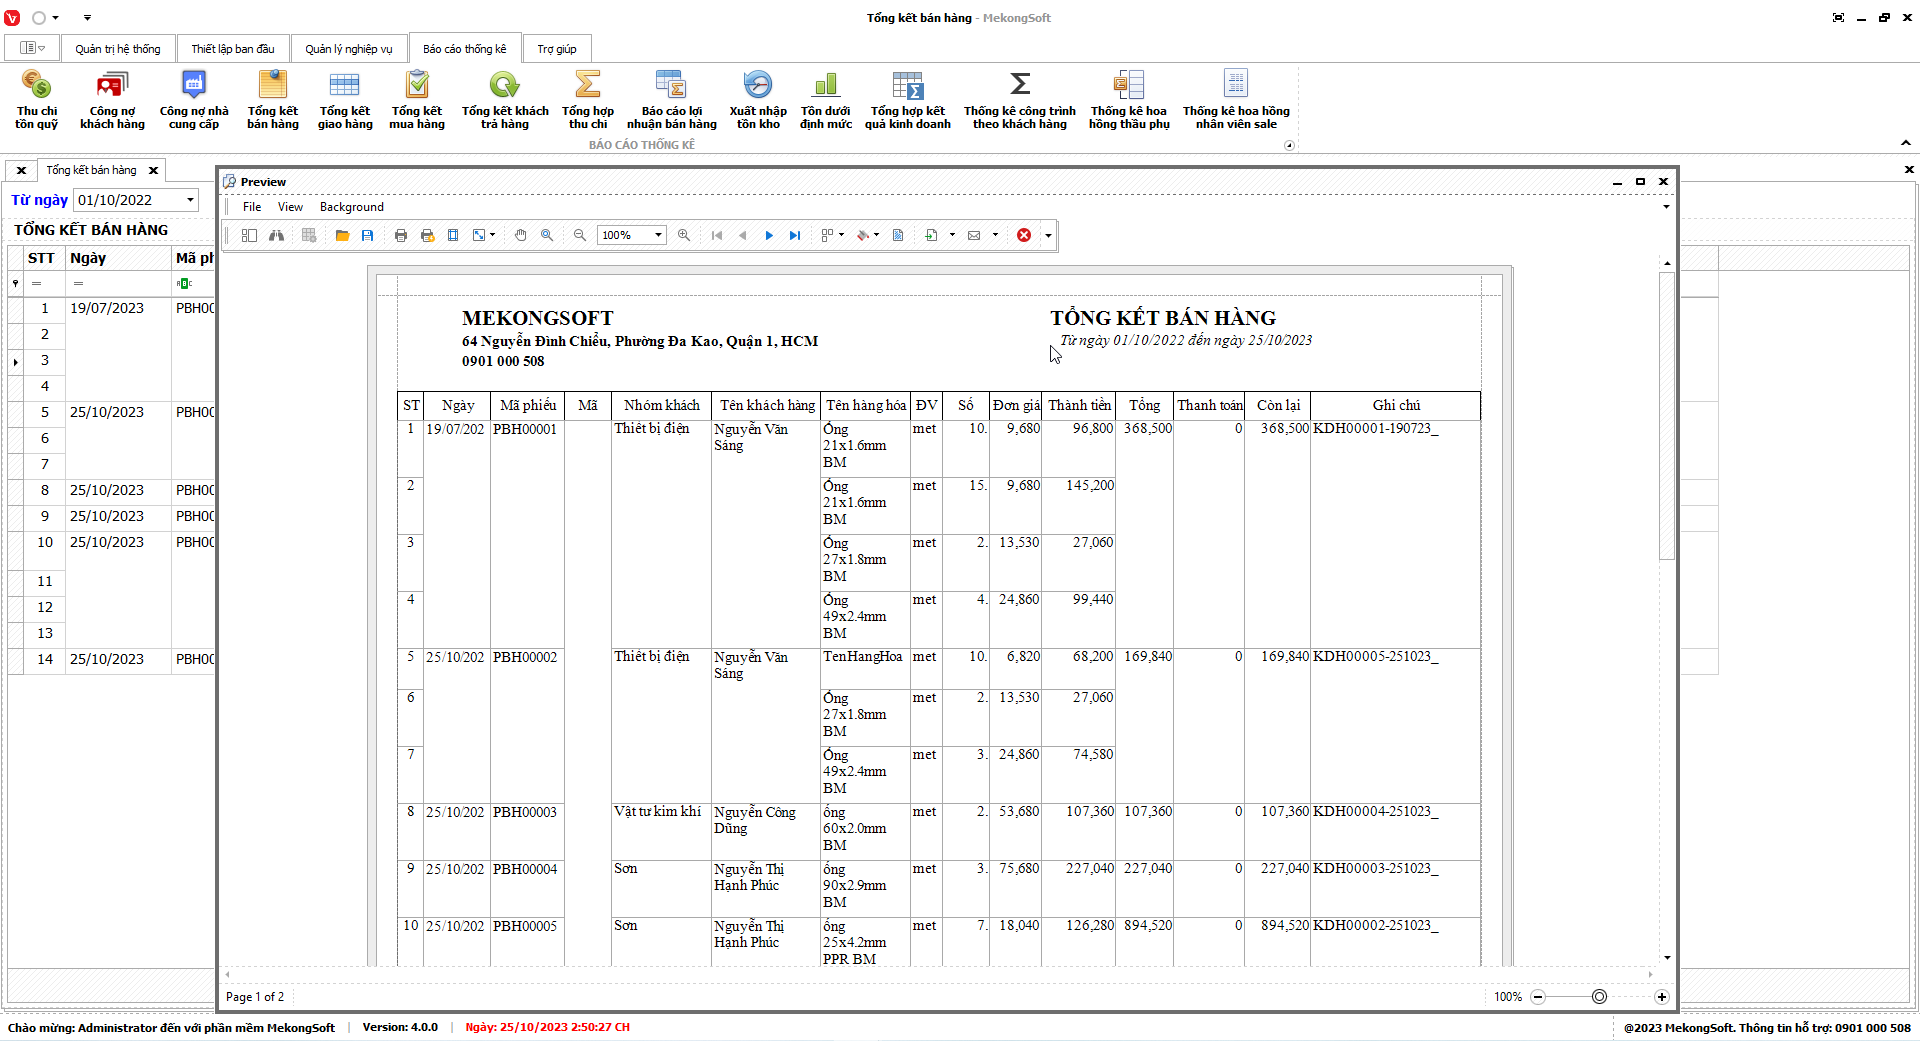
Task: Click the zoom out magnifier icon
Action: pos(580,236)
